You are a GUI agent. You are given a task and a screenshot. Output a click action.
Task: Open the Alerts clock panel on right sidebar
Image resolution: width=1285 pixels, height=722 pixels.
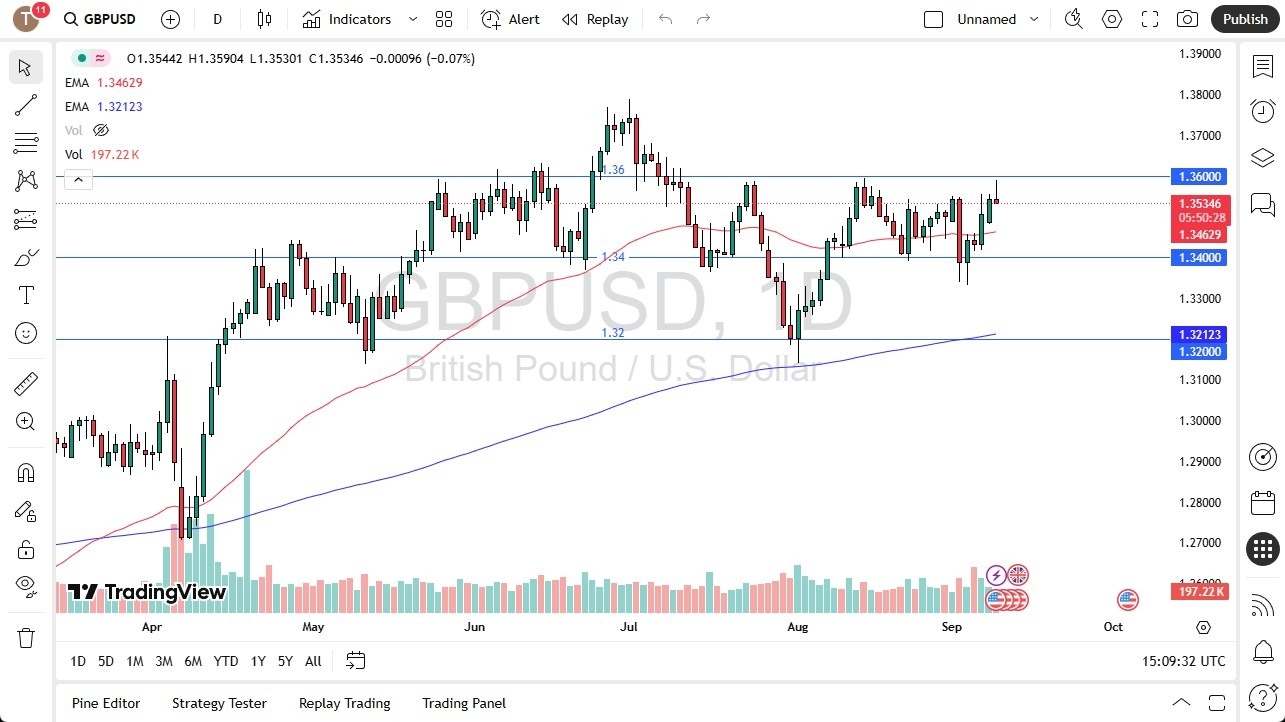click(1262, 111)
